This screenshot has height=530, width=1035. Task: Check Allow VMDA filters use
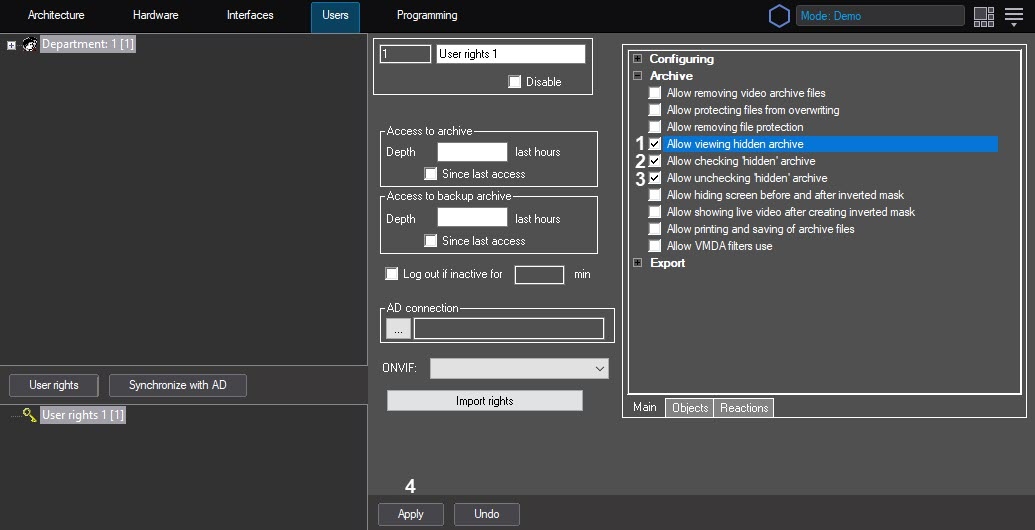[x=655, y=246]
